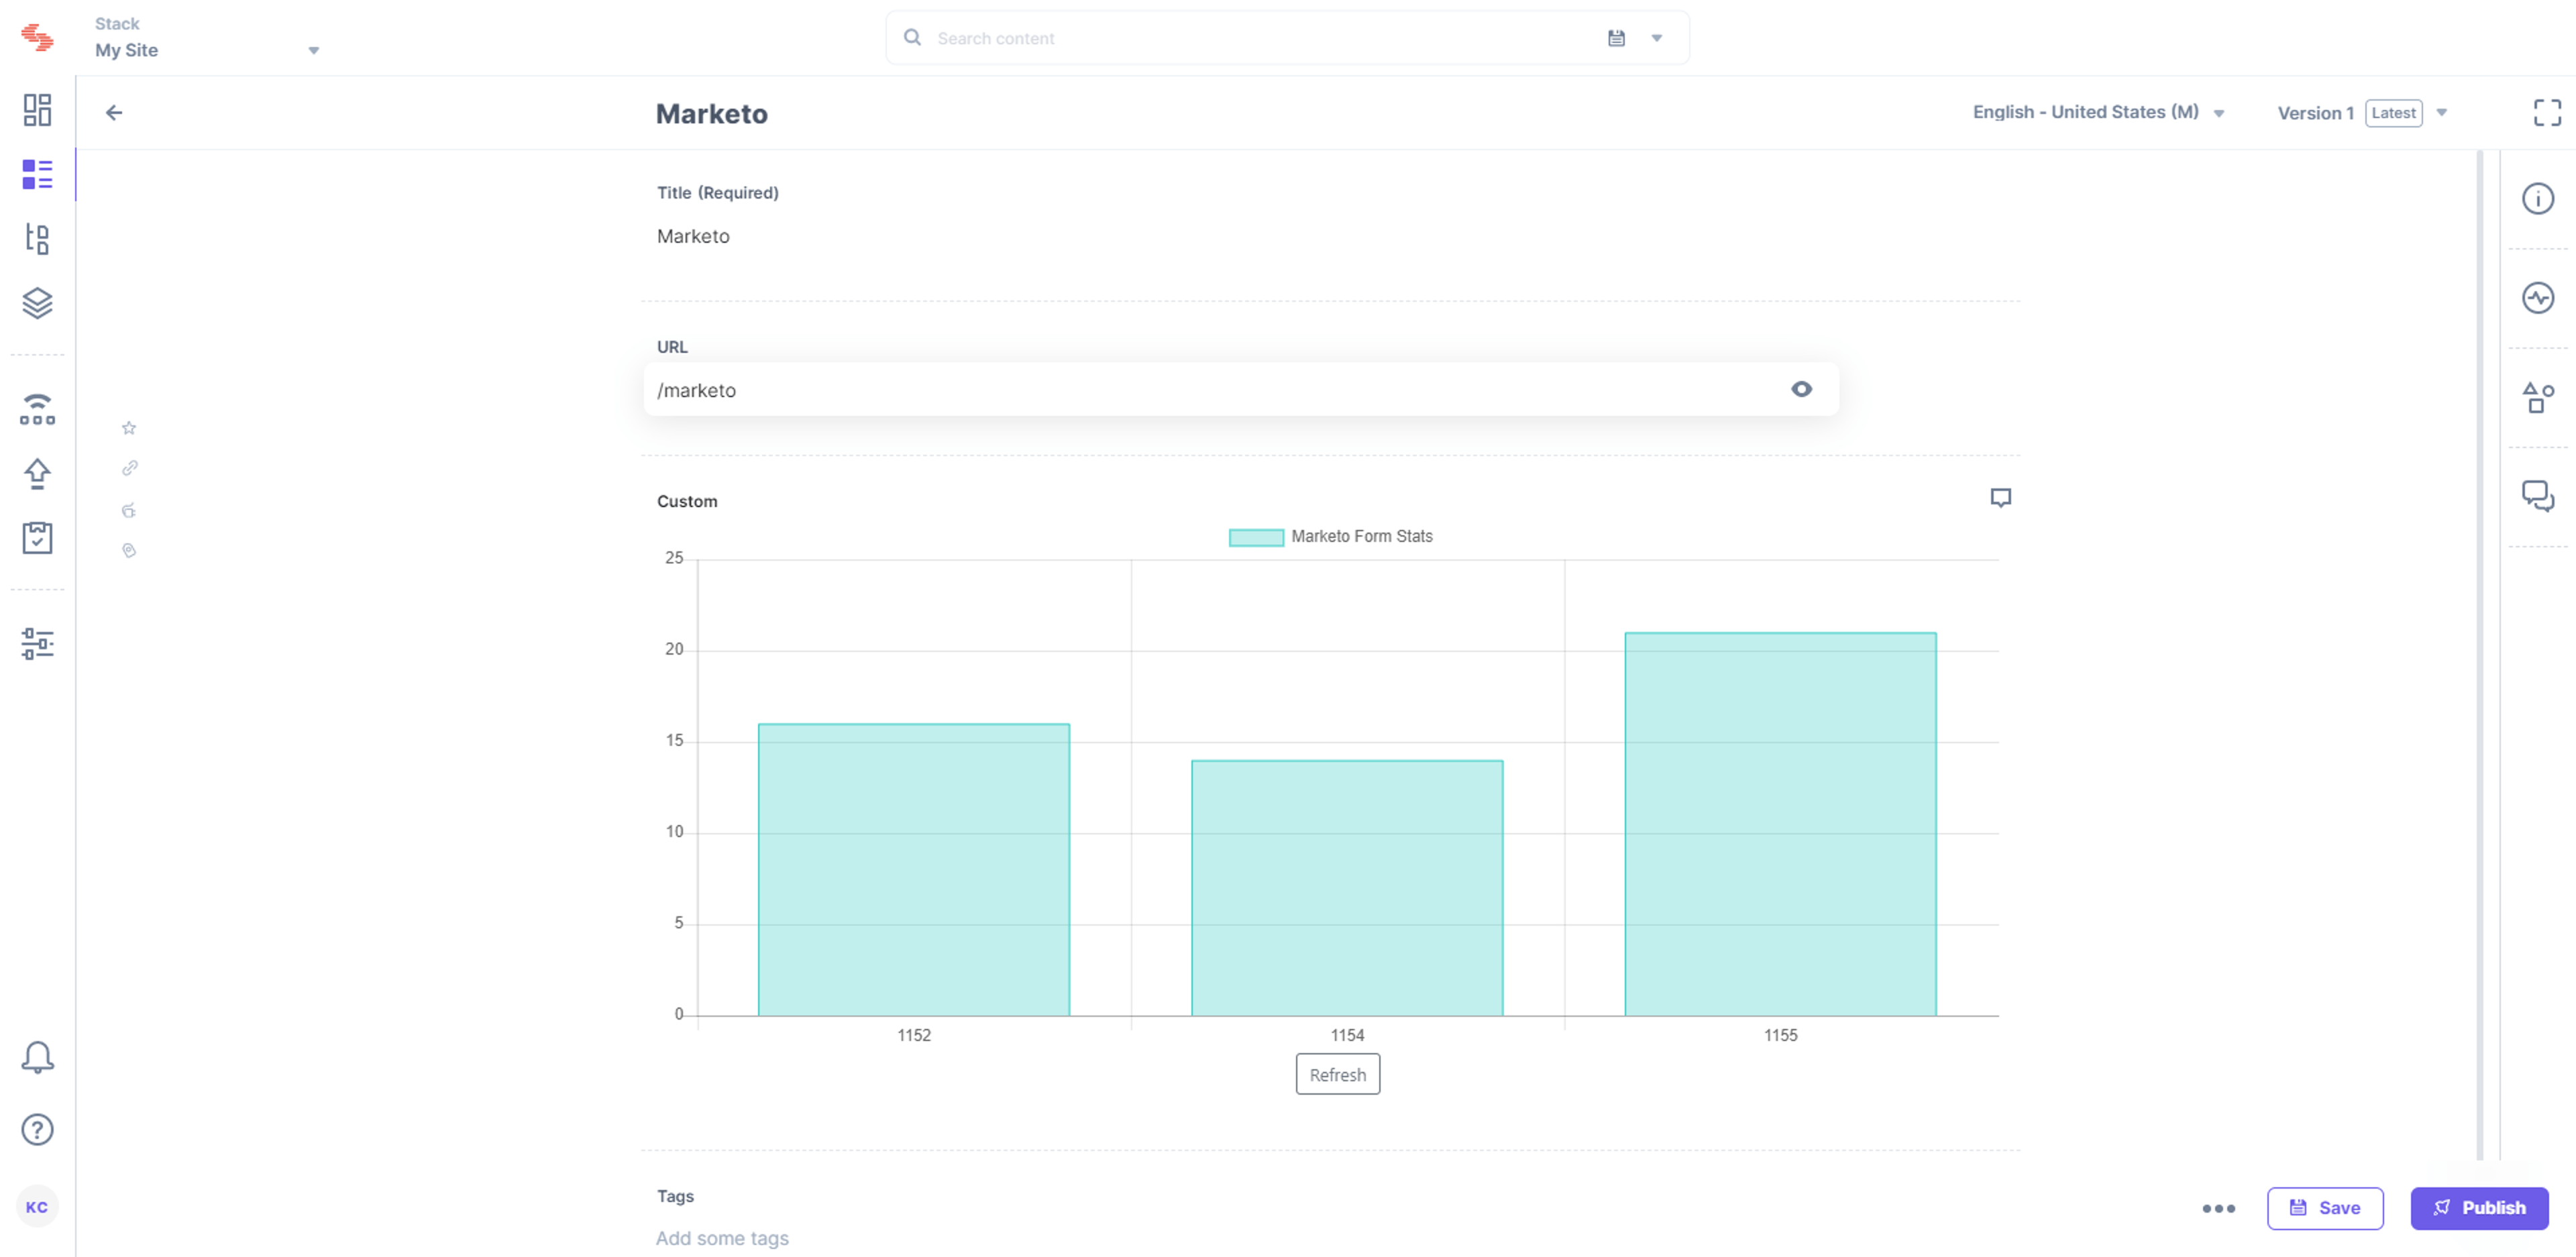
Task: Click the tag icon in the left gutter
Action: pos(129,550)
